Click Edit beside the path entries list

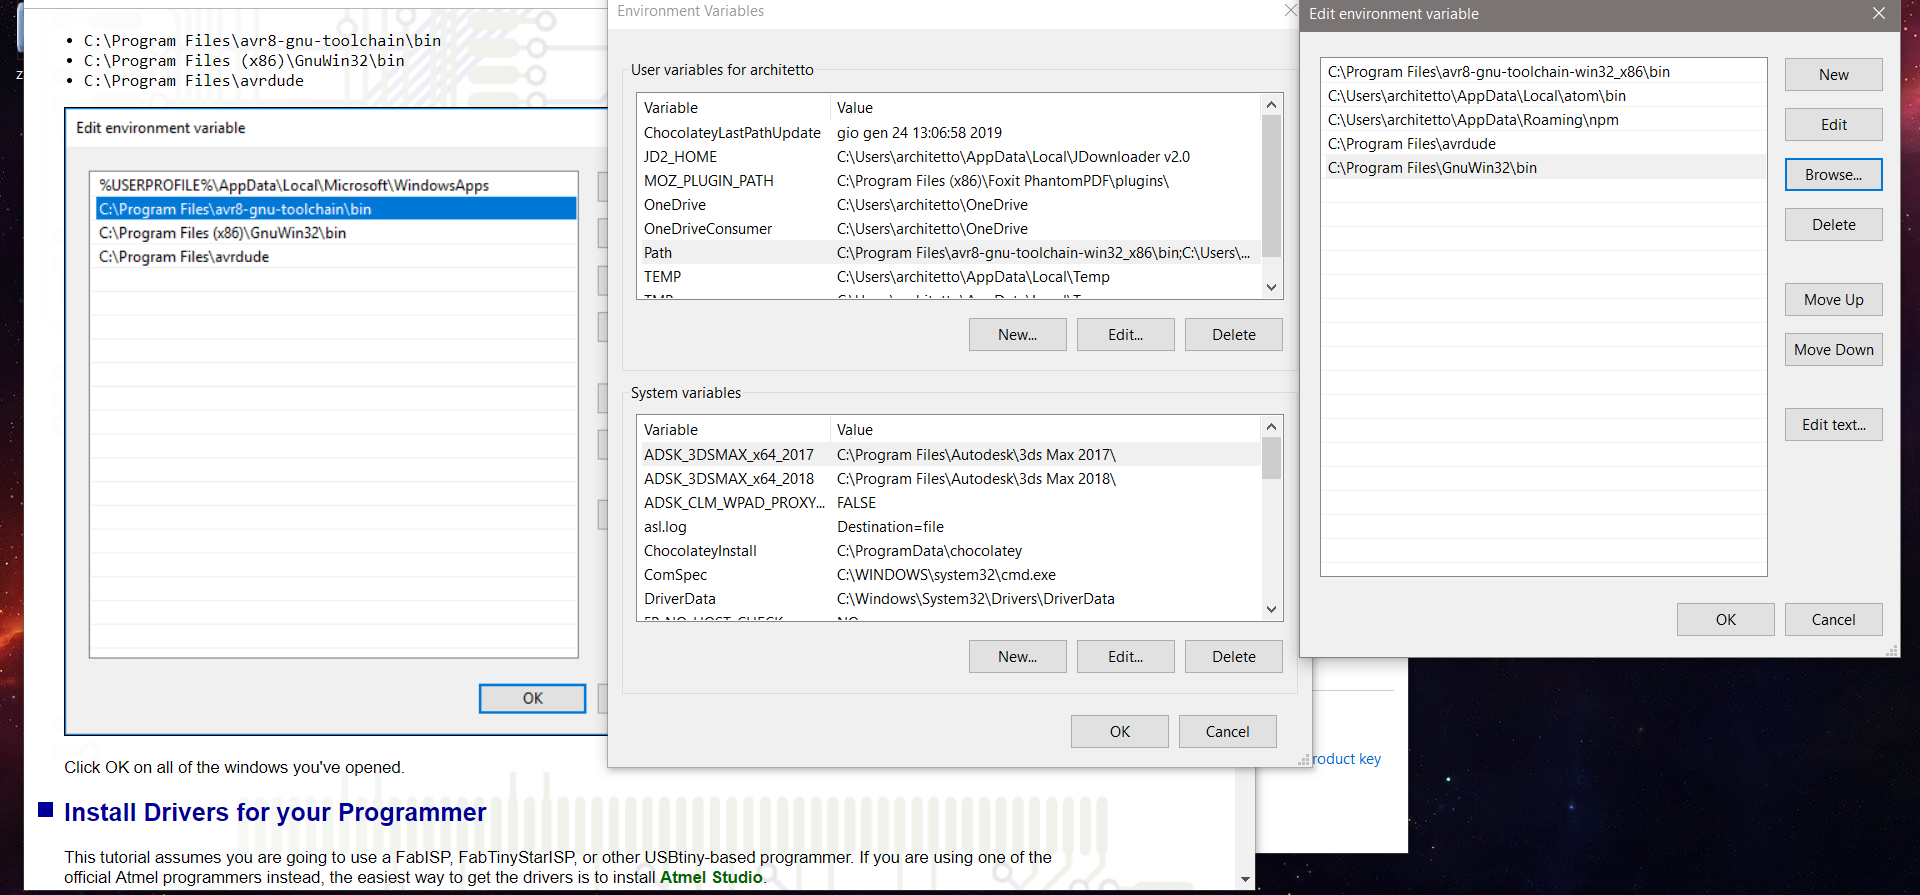pos(1833,125)
